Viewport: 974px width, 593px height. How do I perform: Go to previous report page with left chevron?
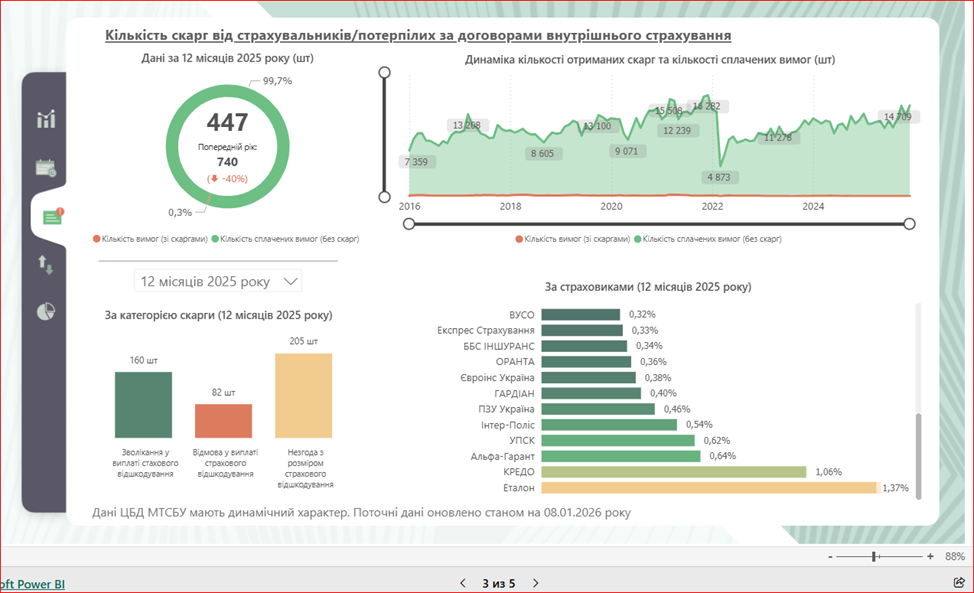click(462, 583)
